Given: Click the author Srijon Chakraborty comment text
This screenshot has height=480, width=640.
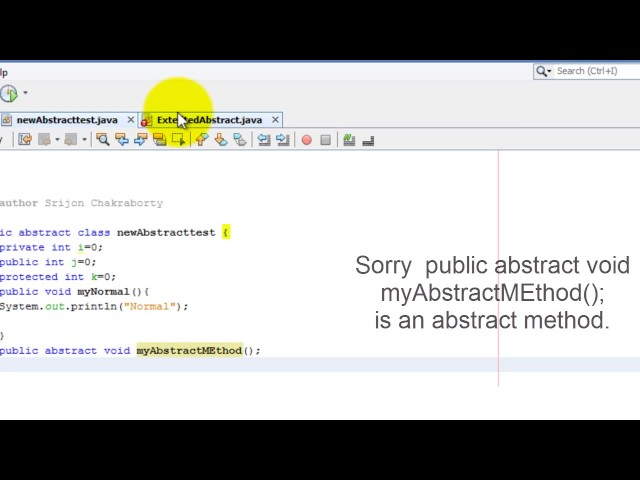Looking at the screenshot, I should pos(81,203).
